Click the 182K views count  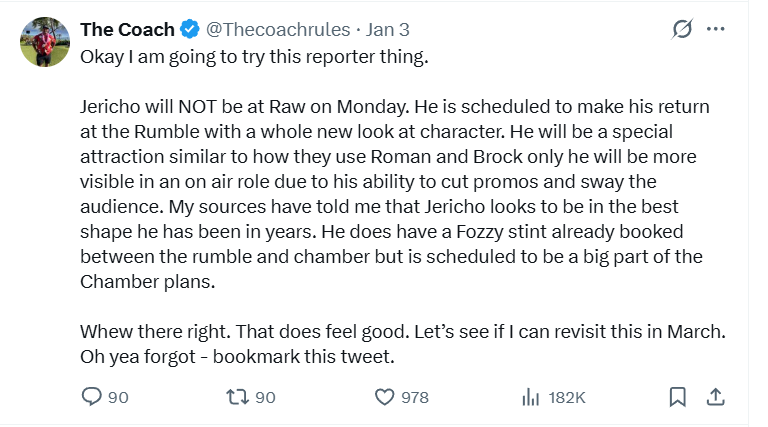[x=567, y=397]
